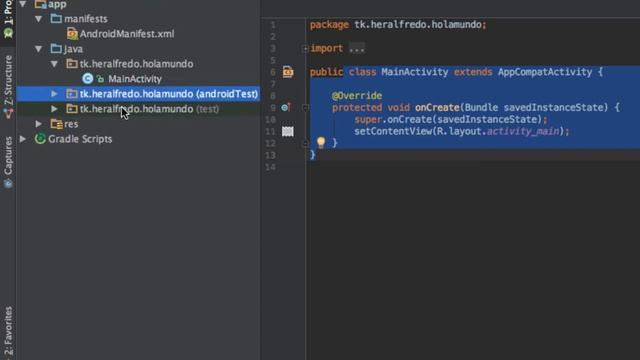
Task: Select the java row label
Action: (x=73, y=49)
